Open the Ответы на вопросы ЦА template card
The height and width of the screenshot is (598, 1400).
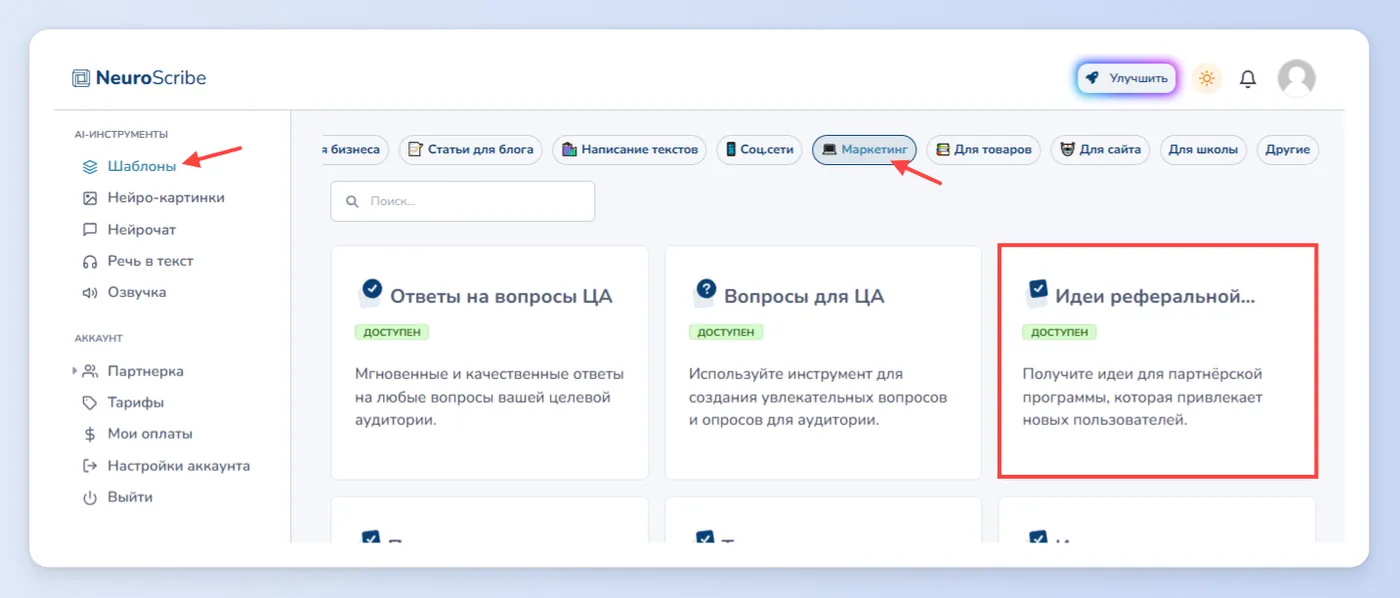[490, 362]
